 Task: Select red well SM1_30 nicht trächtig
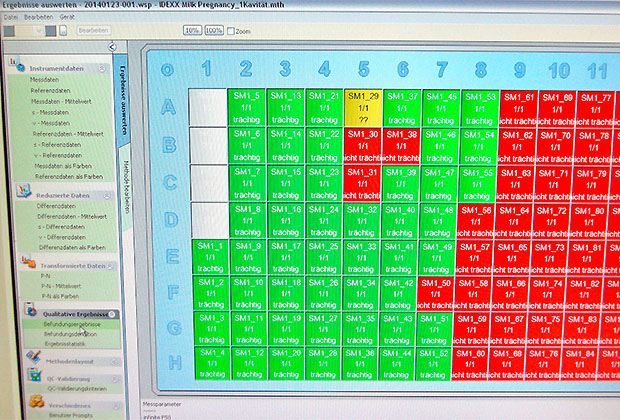(362, 145)
